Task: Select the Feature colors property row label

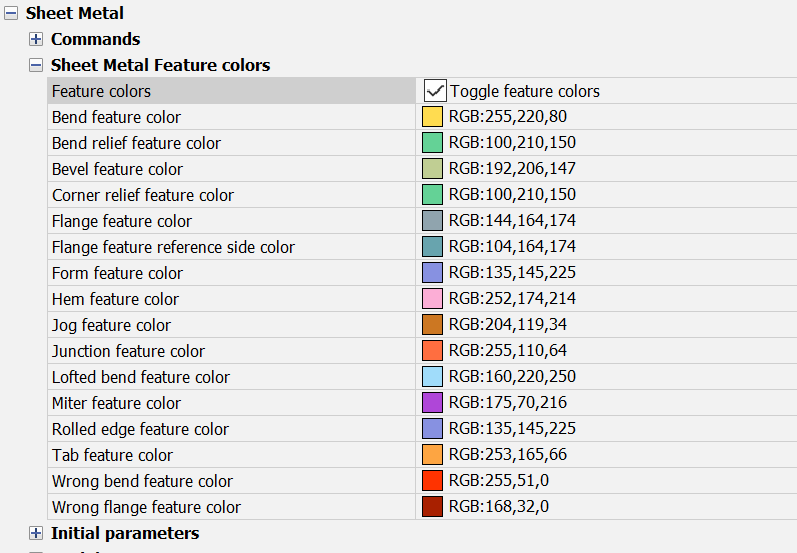Action: click(x=101, y=91)
